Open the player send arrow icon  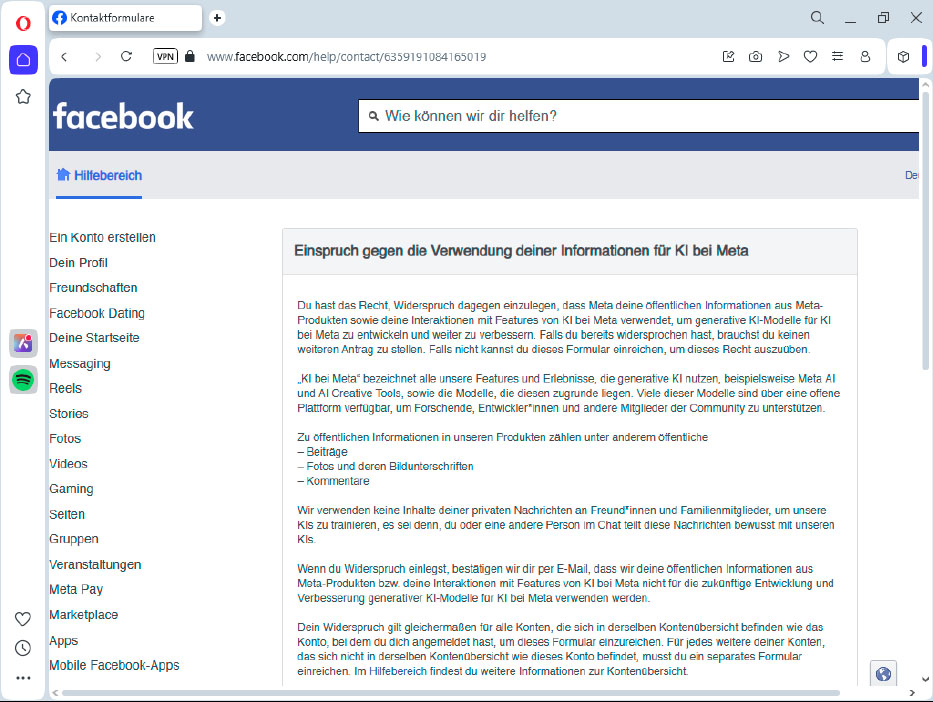click(783, 57)
